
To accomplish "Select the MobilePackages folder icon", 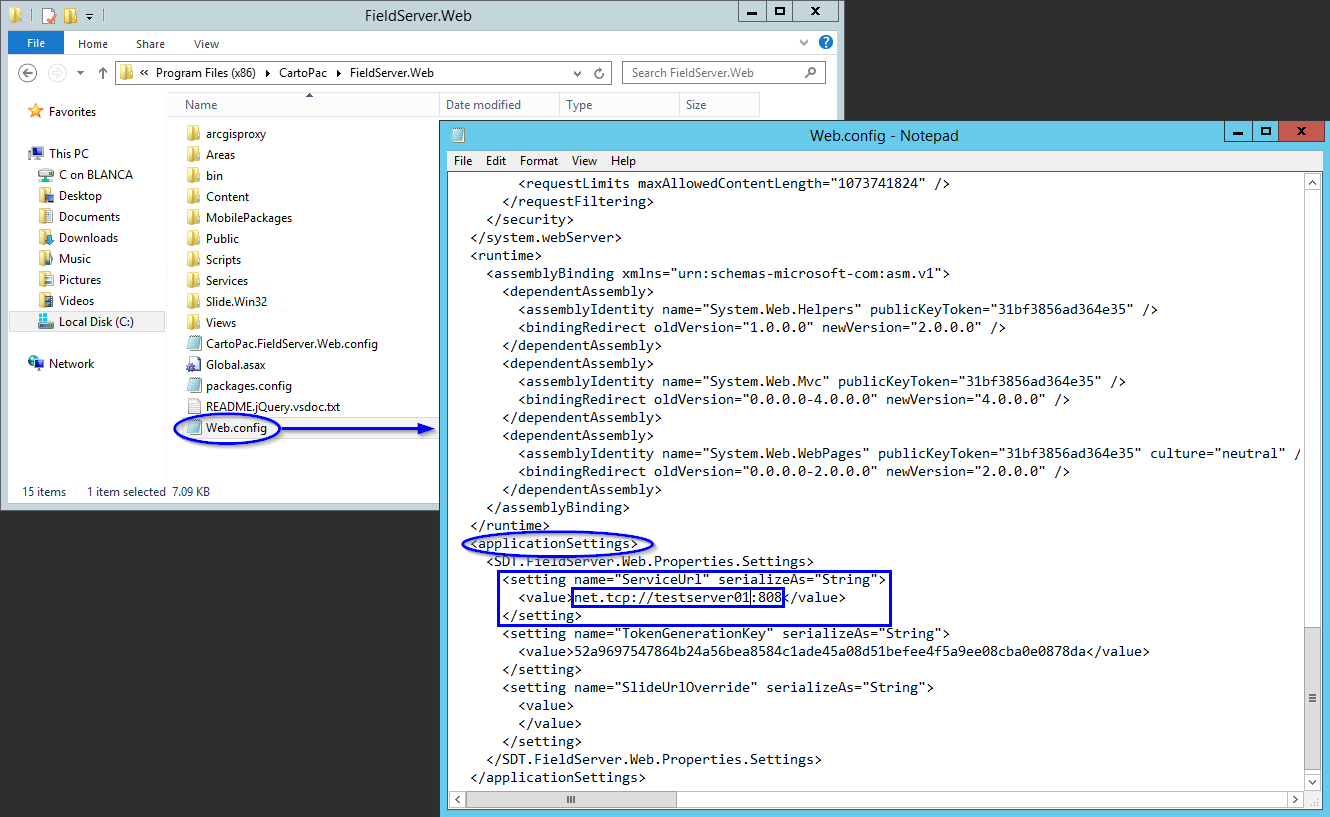I will click(194, 218).
